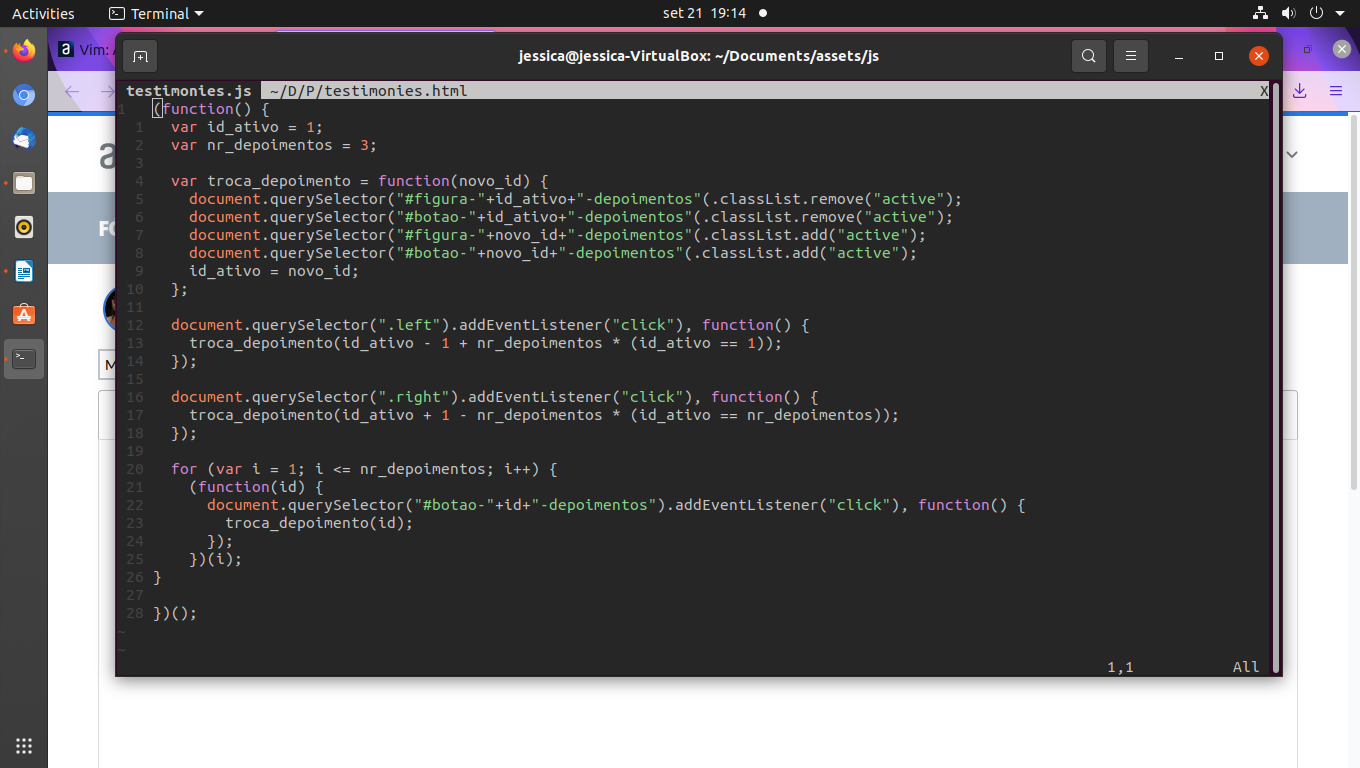Expand the chevron in the browser page
The image size is (1360, 768).
1292,155
